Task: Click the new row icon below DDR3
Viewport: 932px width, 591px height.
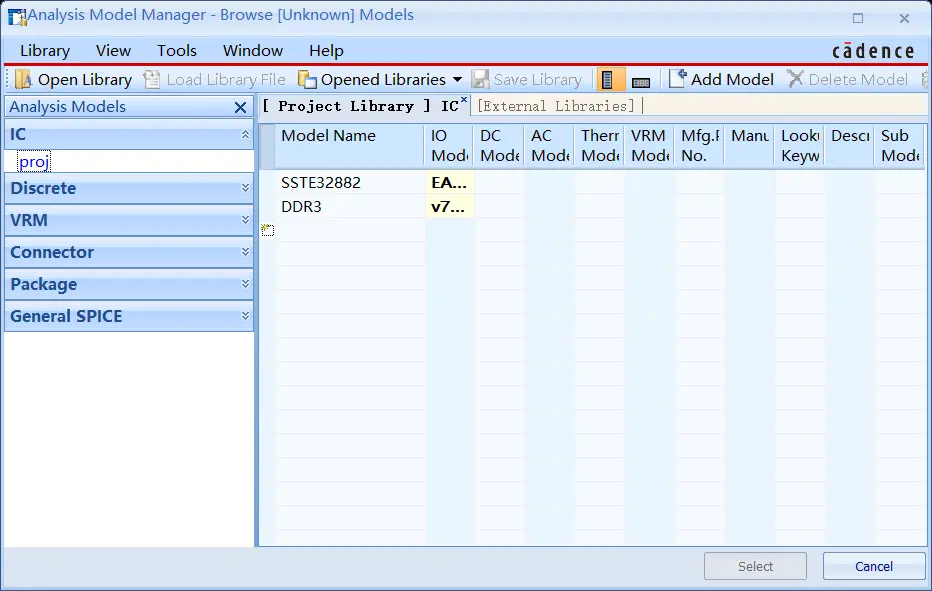Action: 267,230
